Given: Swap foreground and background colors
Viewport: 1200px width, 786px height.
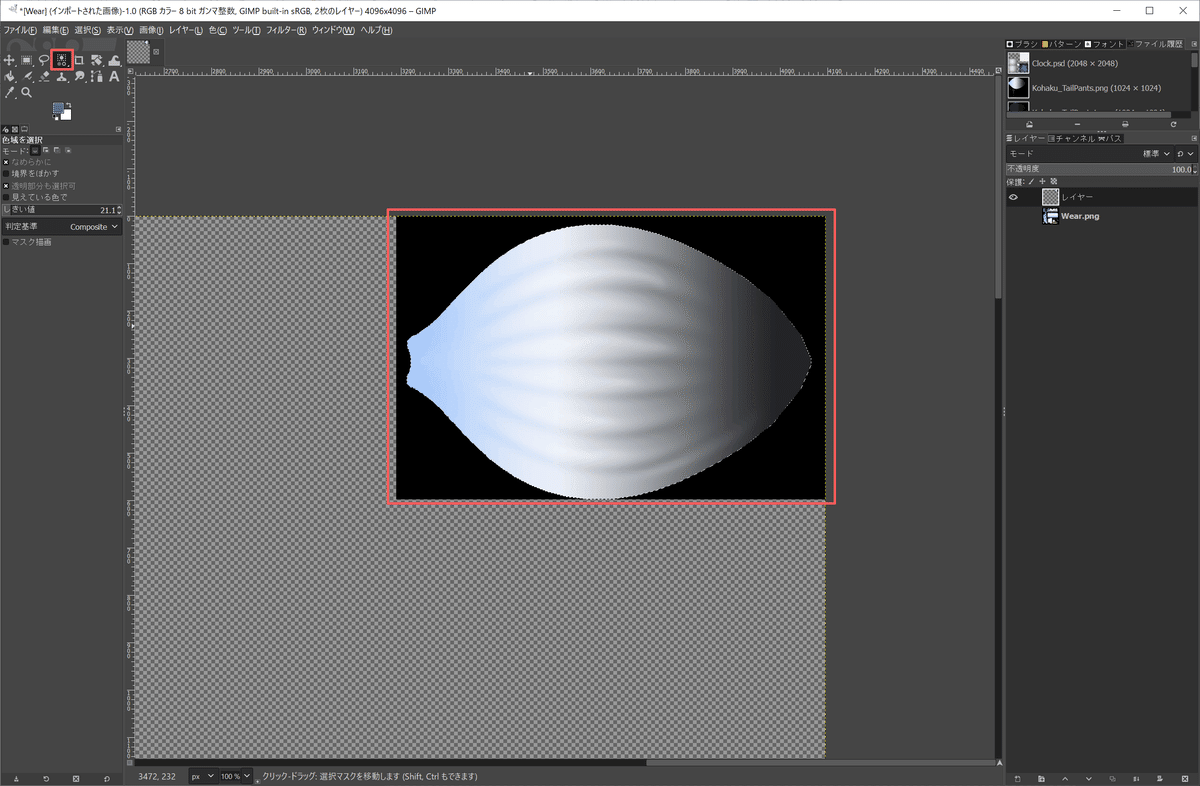Looking at the screenshot, I should coord(69,105).
